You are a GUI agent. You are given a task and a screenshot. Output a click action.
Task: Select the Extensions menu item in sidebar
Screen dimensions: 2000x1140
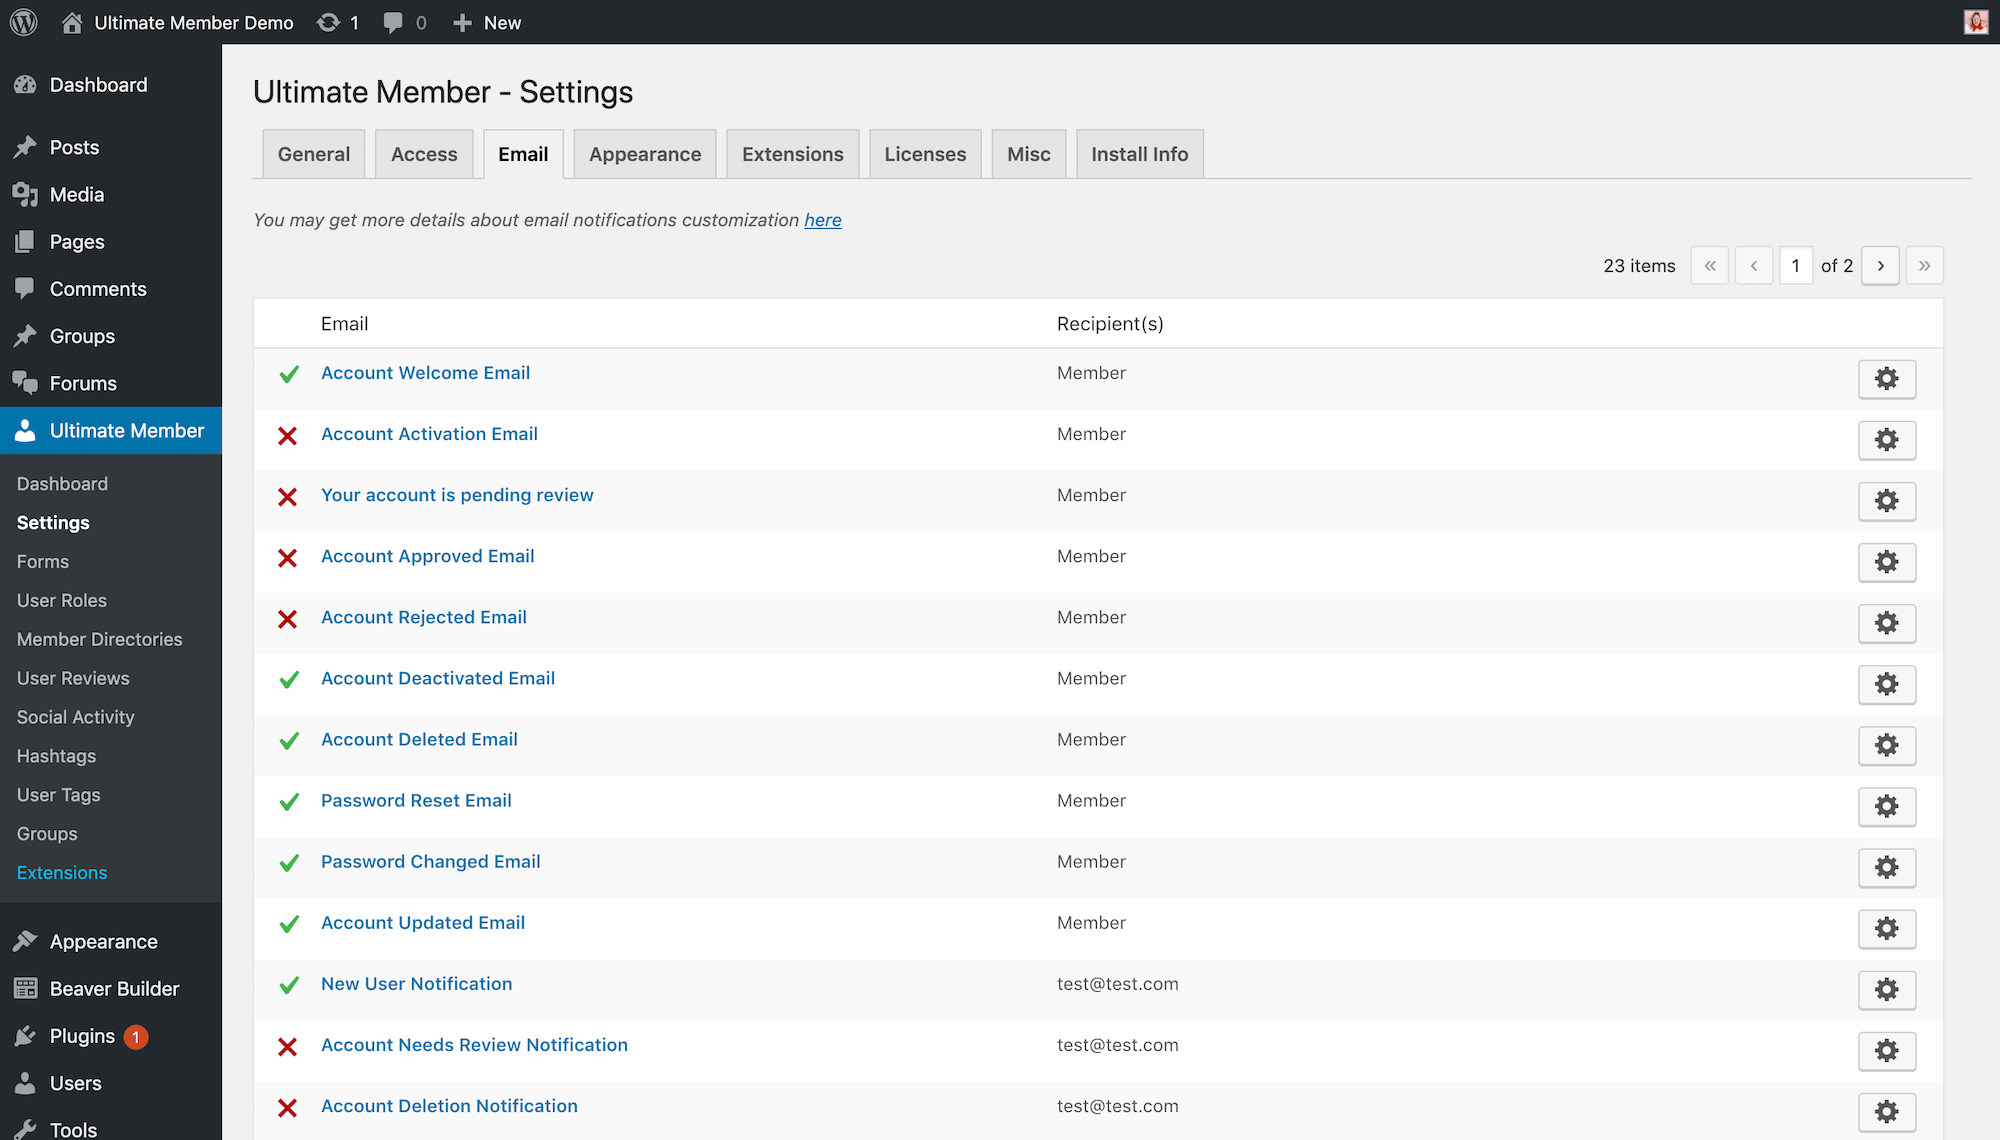click(x=62, y=871)
